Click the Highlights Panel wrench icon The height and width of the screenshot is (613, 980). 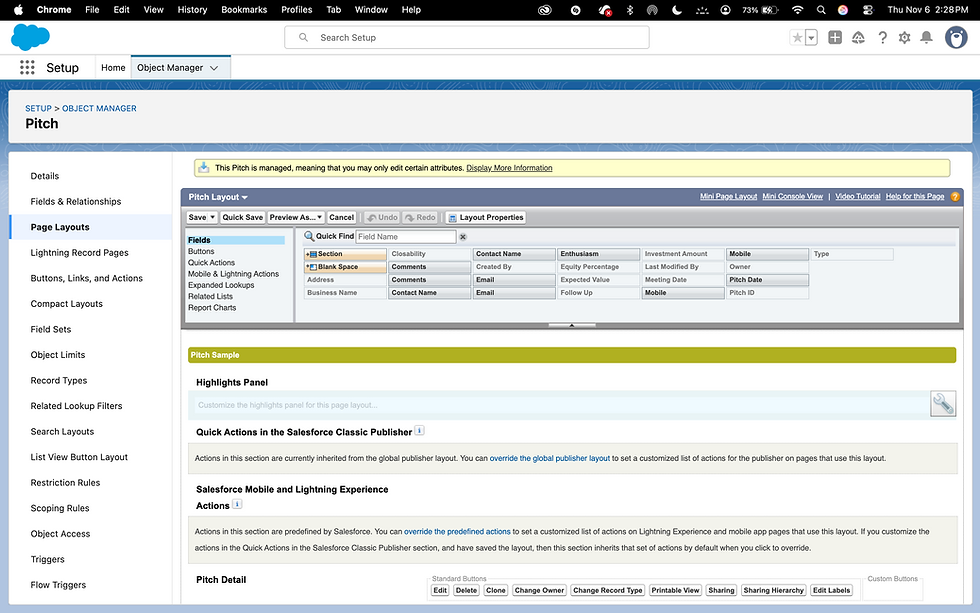tap(942, 404)
